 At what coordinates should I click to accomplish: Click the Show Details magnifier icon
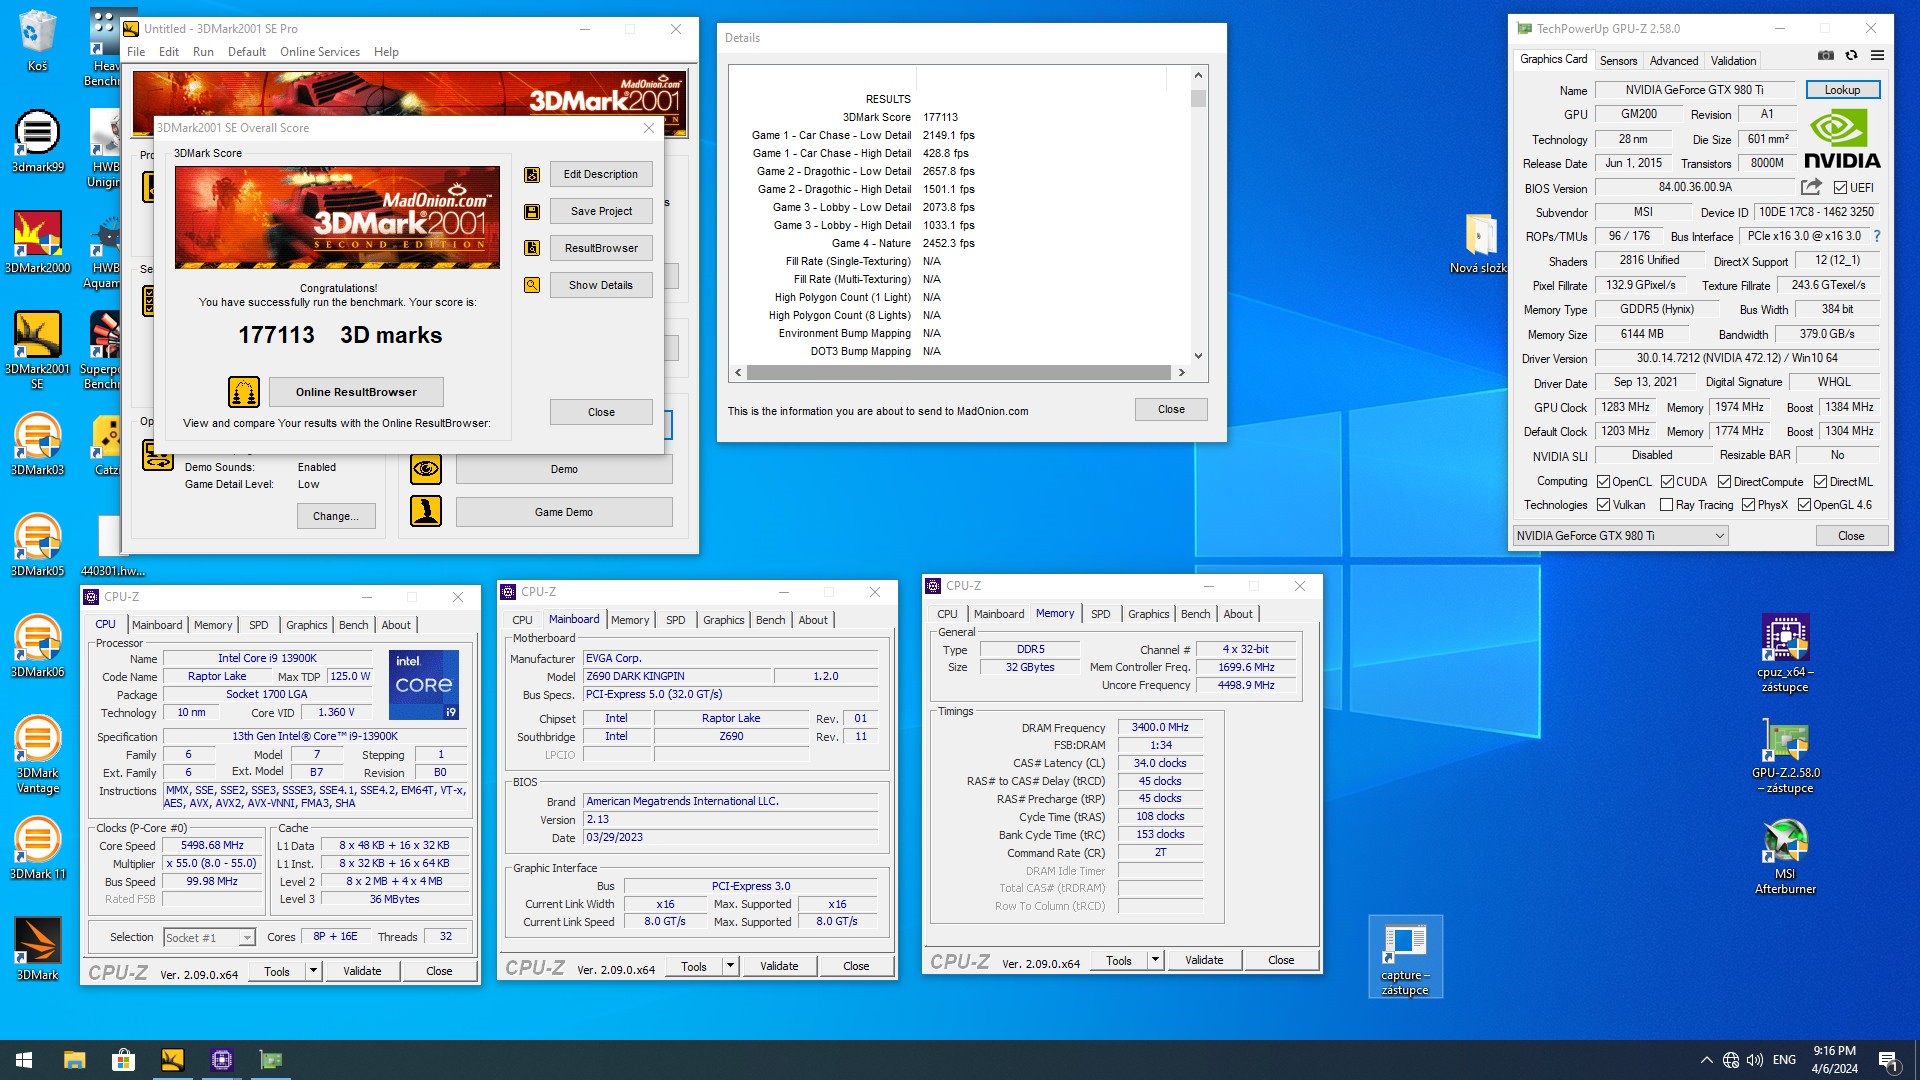tap(532, 285)
